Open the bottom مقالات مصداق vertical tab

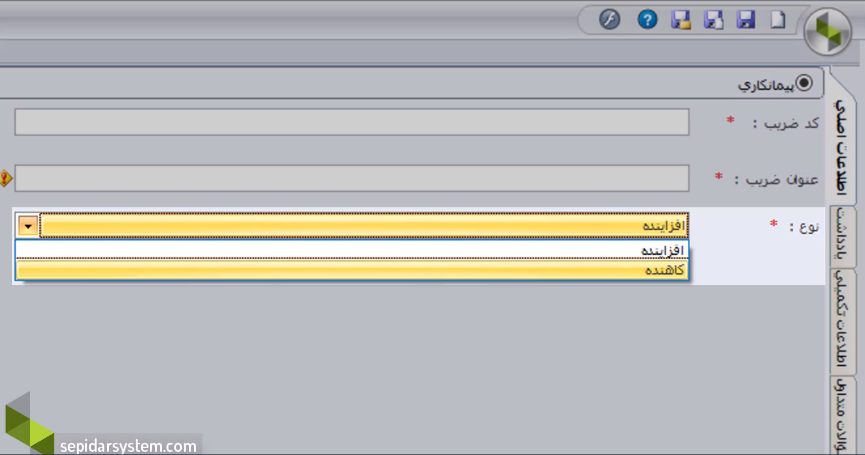click(x=843, y=415)
